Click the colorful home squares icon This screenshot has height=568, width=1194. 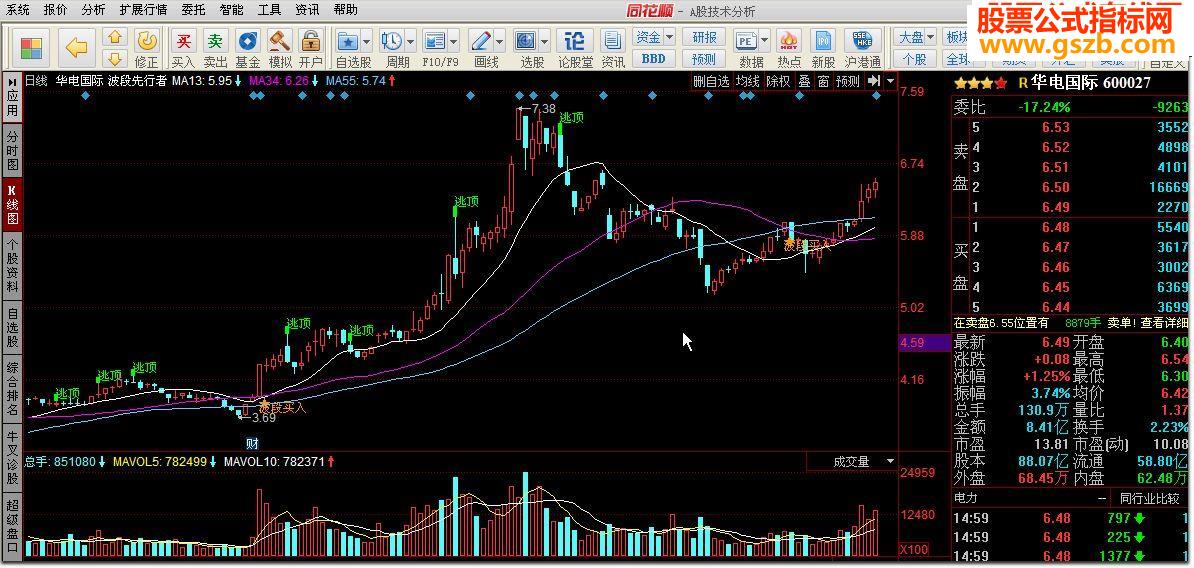pyautogui.click(x=30, y=47)
